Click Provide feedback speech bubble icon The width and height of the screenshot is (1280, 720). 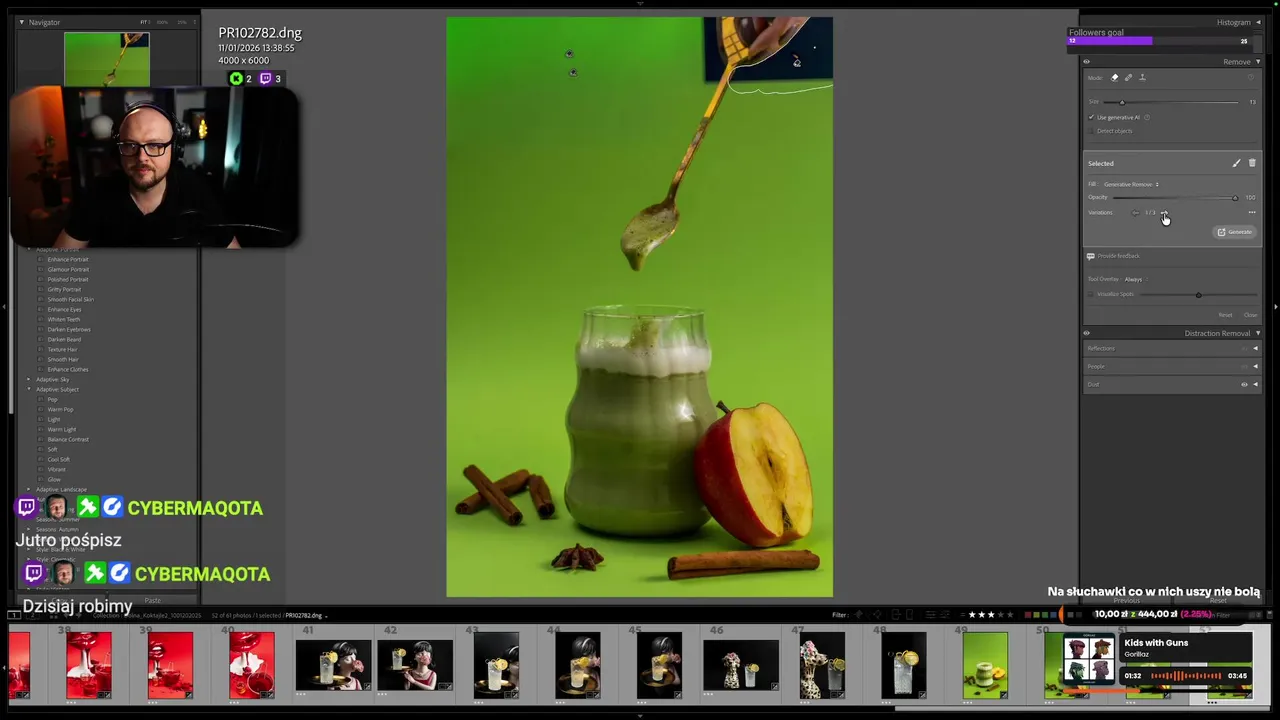pyautogui.click(x=1091, y=256)
